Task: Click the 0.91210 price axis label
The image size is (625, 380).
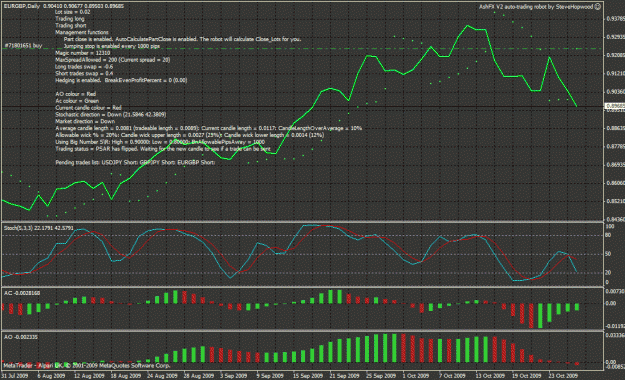Action: coord(615,74)
